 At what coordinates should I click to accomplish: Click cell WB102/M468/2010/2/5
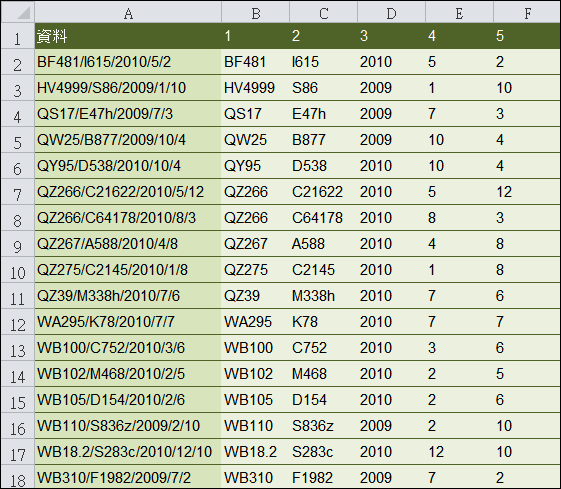pos(128,374)
